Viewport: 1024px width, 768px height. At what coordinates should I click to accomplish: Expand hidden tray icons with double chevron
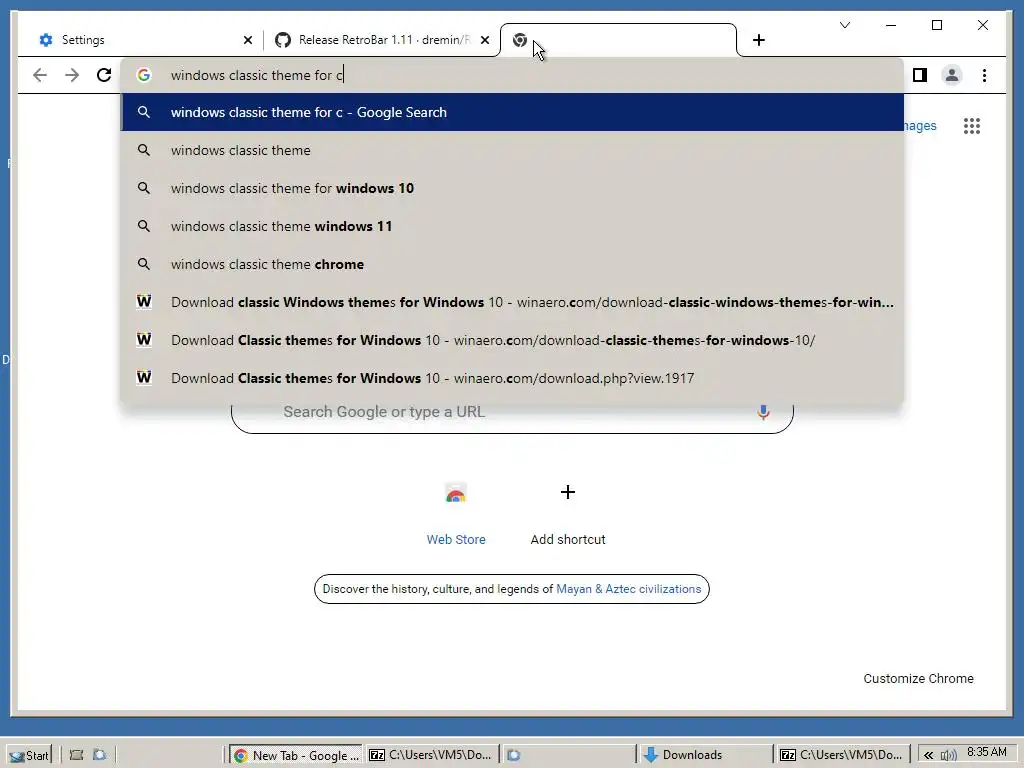click(928, 756)
